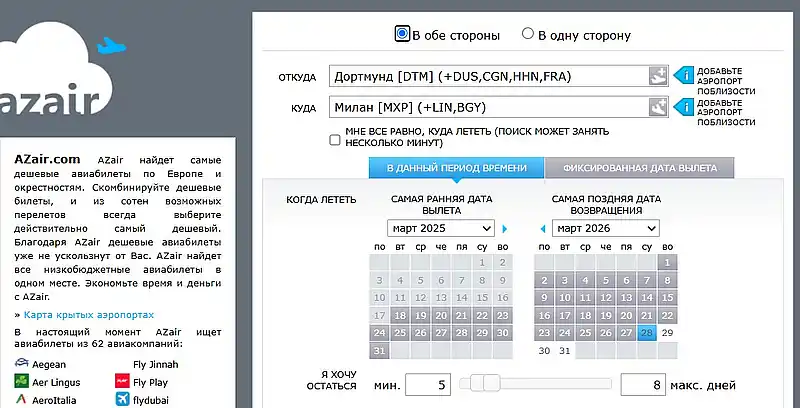Click the Fly Play airline logo
Image resolution: width=800 pixels, height=408 pixels.
122,381
